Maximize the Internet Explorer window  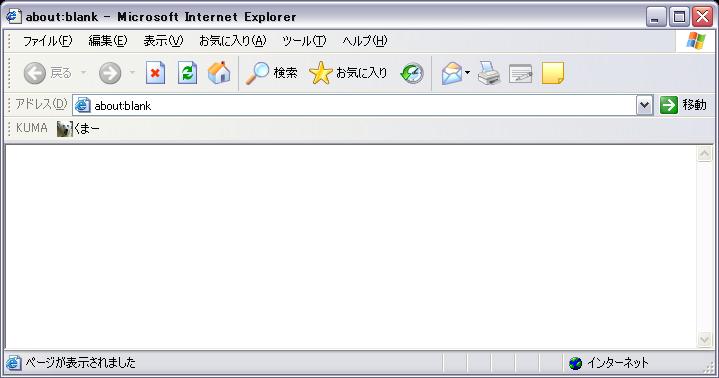679,17
